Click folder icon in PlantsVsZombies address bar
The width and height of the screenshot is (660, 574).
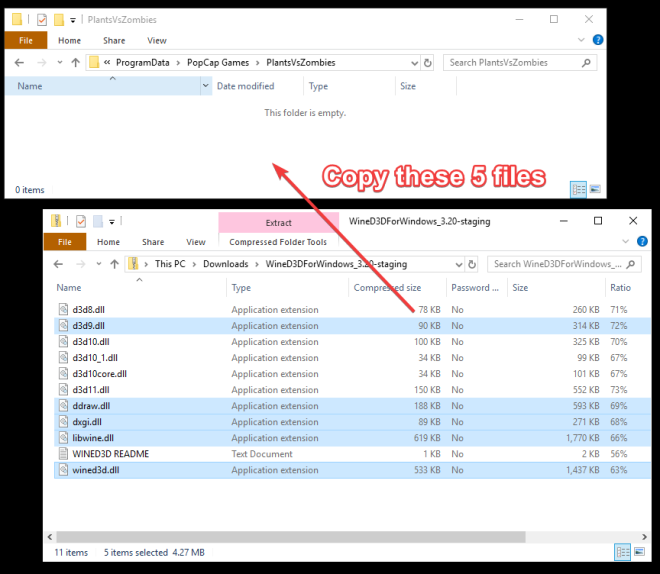coord(94,62)
